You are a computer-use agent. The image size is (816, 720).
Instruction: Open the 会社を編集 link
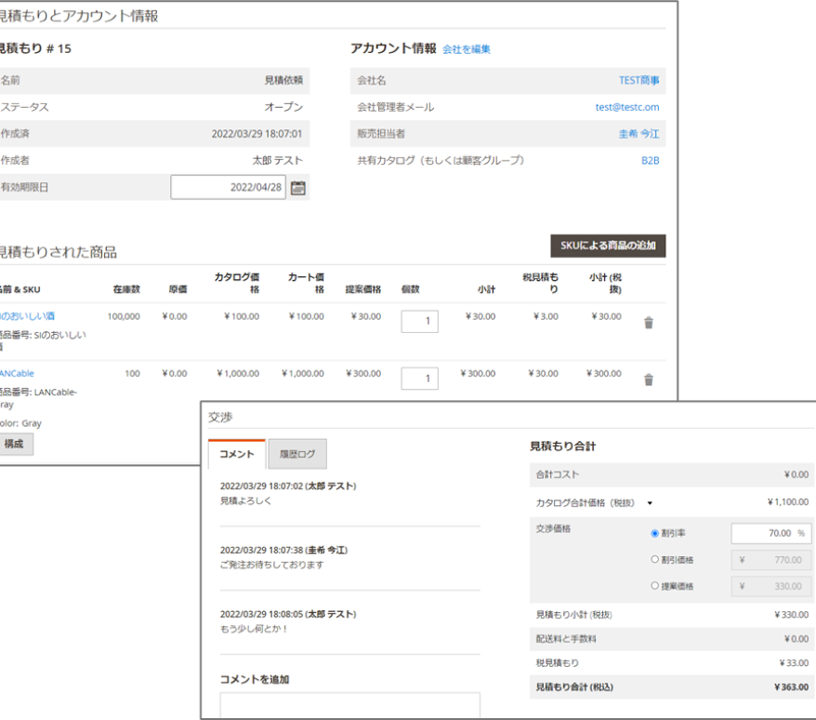click(x=467, y=49)
